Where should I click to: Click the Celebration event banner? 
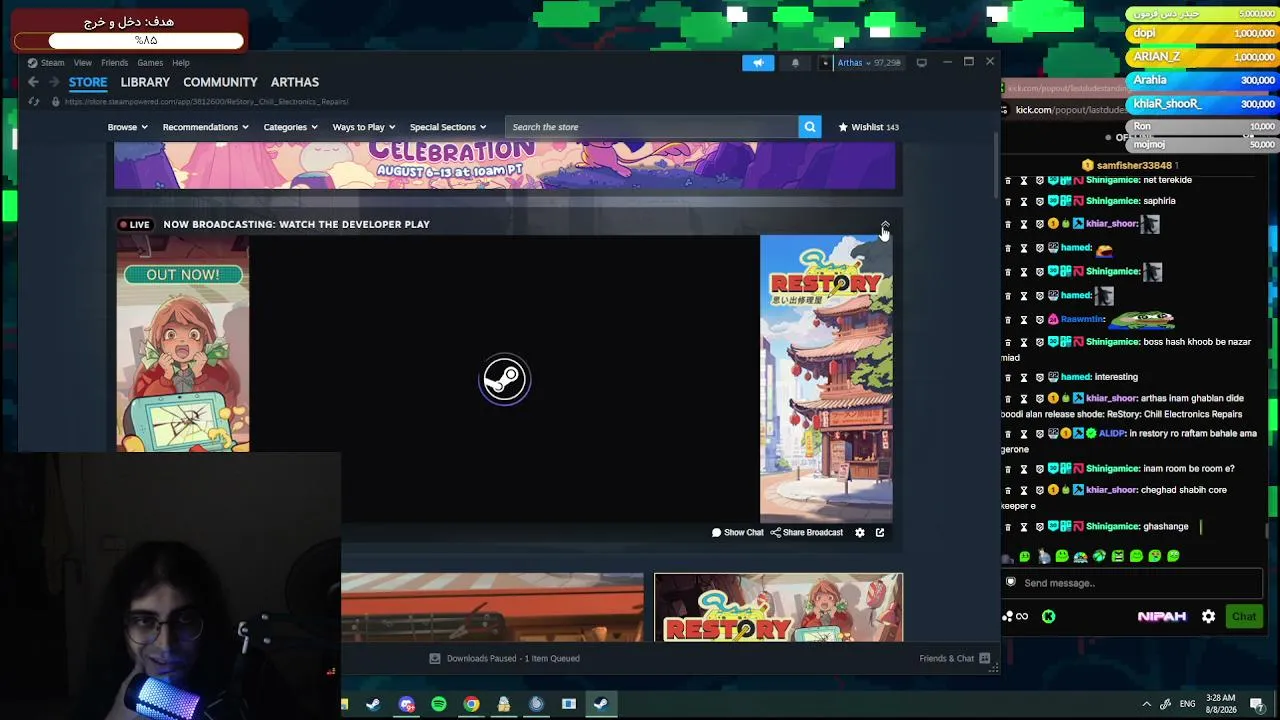[505, 165]
